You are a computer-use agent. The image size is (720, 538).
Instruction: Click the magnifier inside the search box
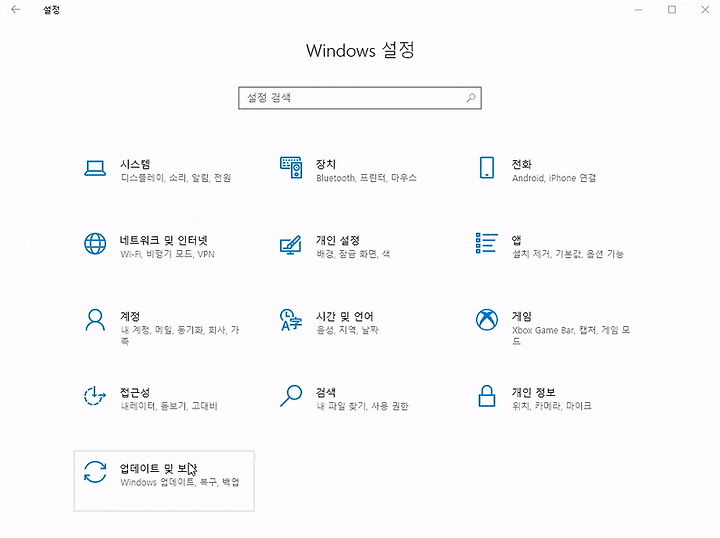(x=471, y=97)
